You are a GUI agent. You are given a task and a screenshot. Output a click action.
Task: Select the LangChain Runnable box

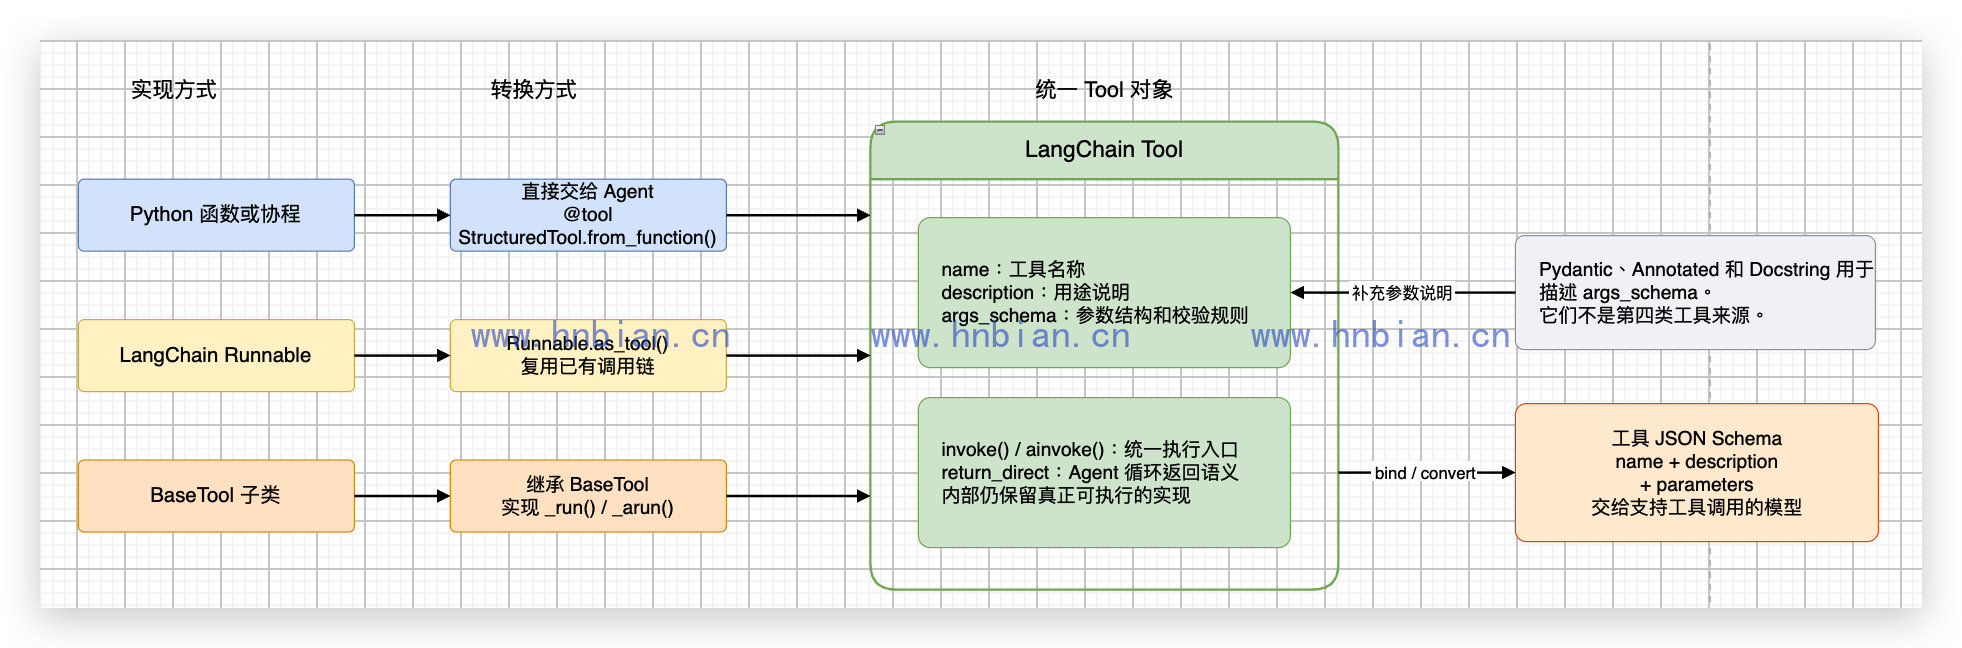point(216,355)
